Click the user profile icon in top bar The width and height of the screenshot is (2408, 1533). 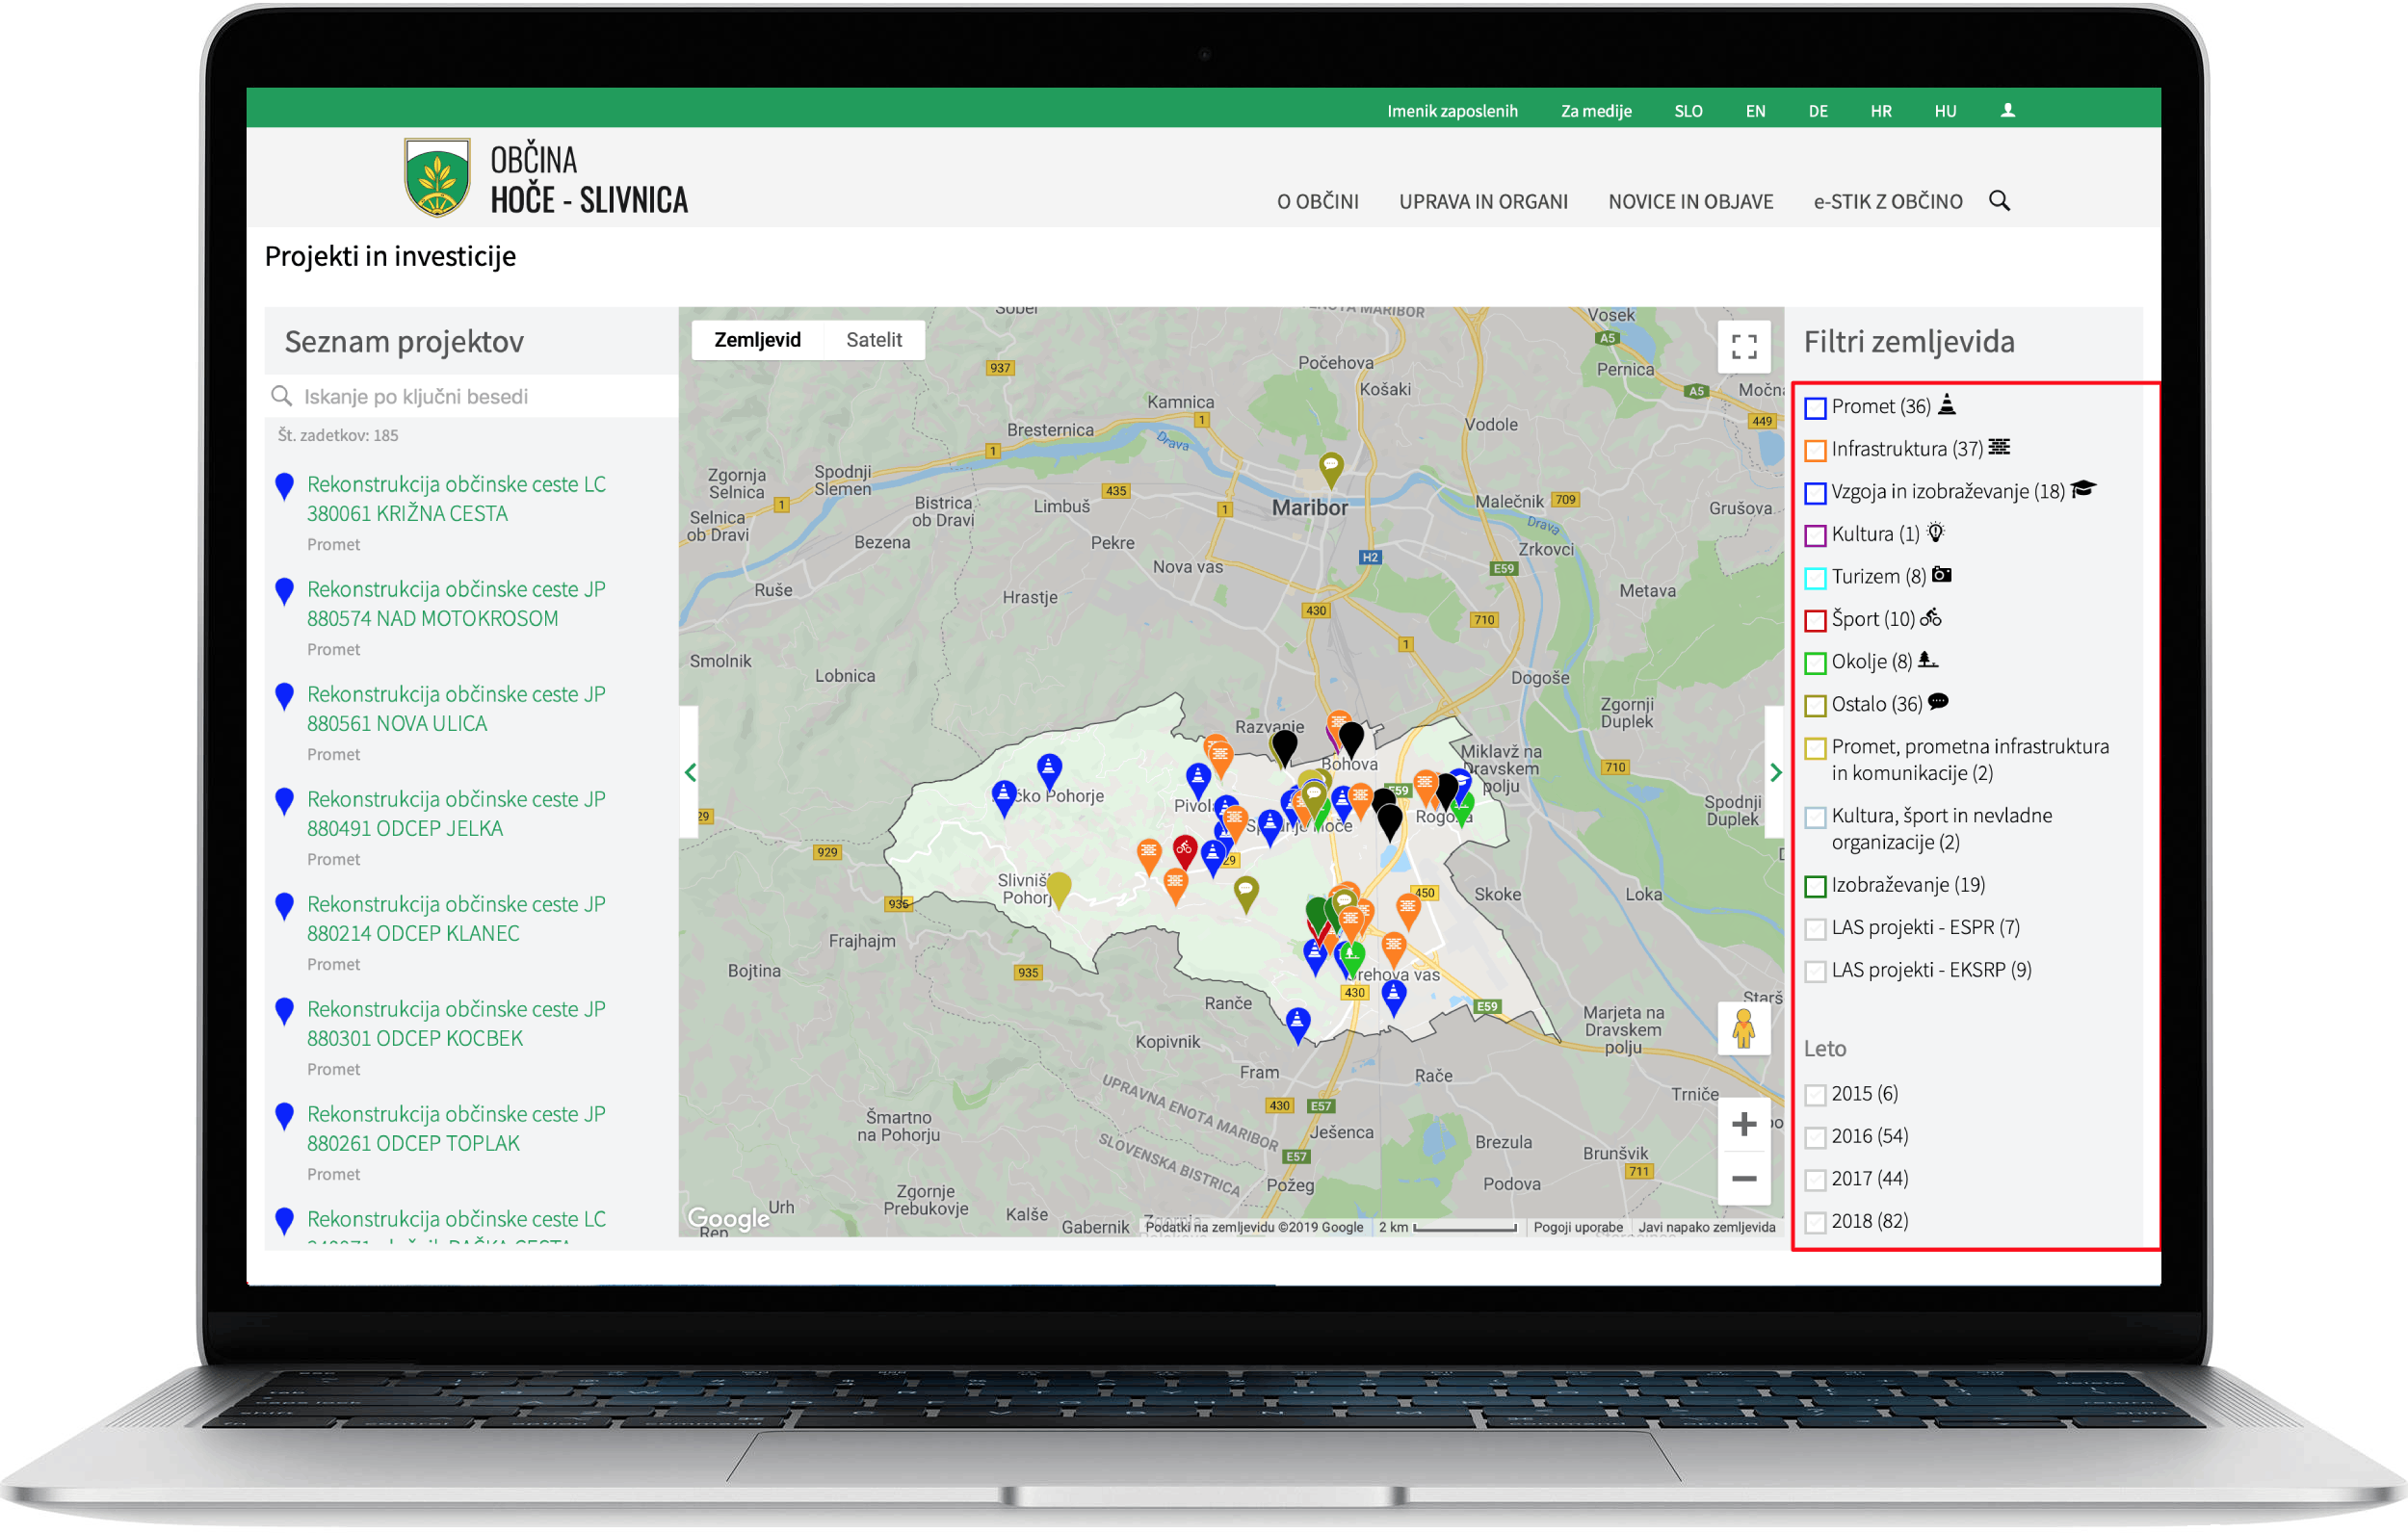pos(2007,111)
